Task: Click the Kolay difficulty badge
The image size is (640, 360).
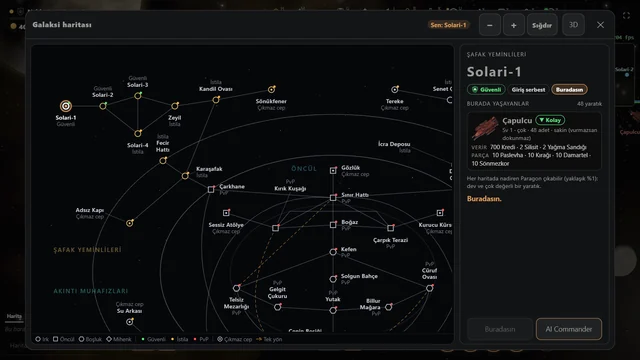Action: 550,120
